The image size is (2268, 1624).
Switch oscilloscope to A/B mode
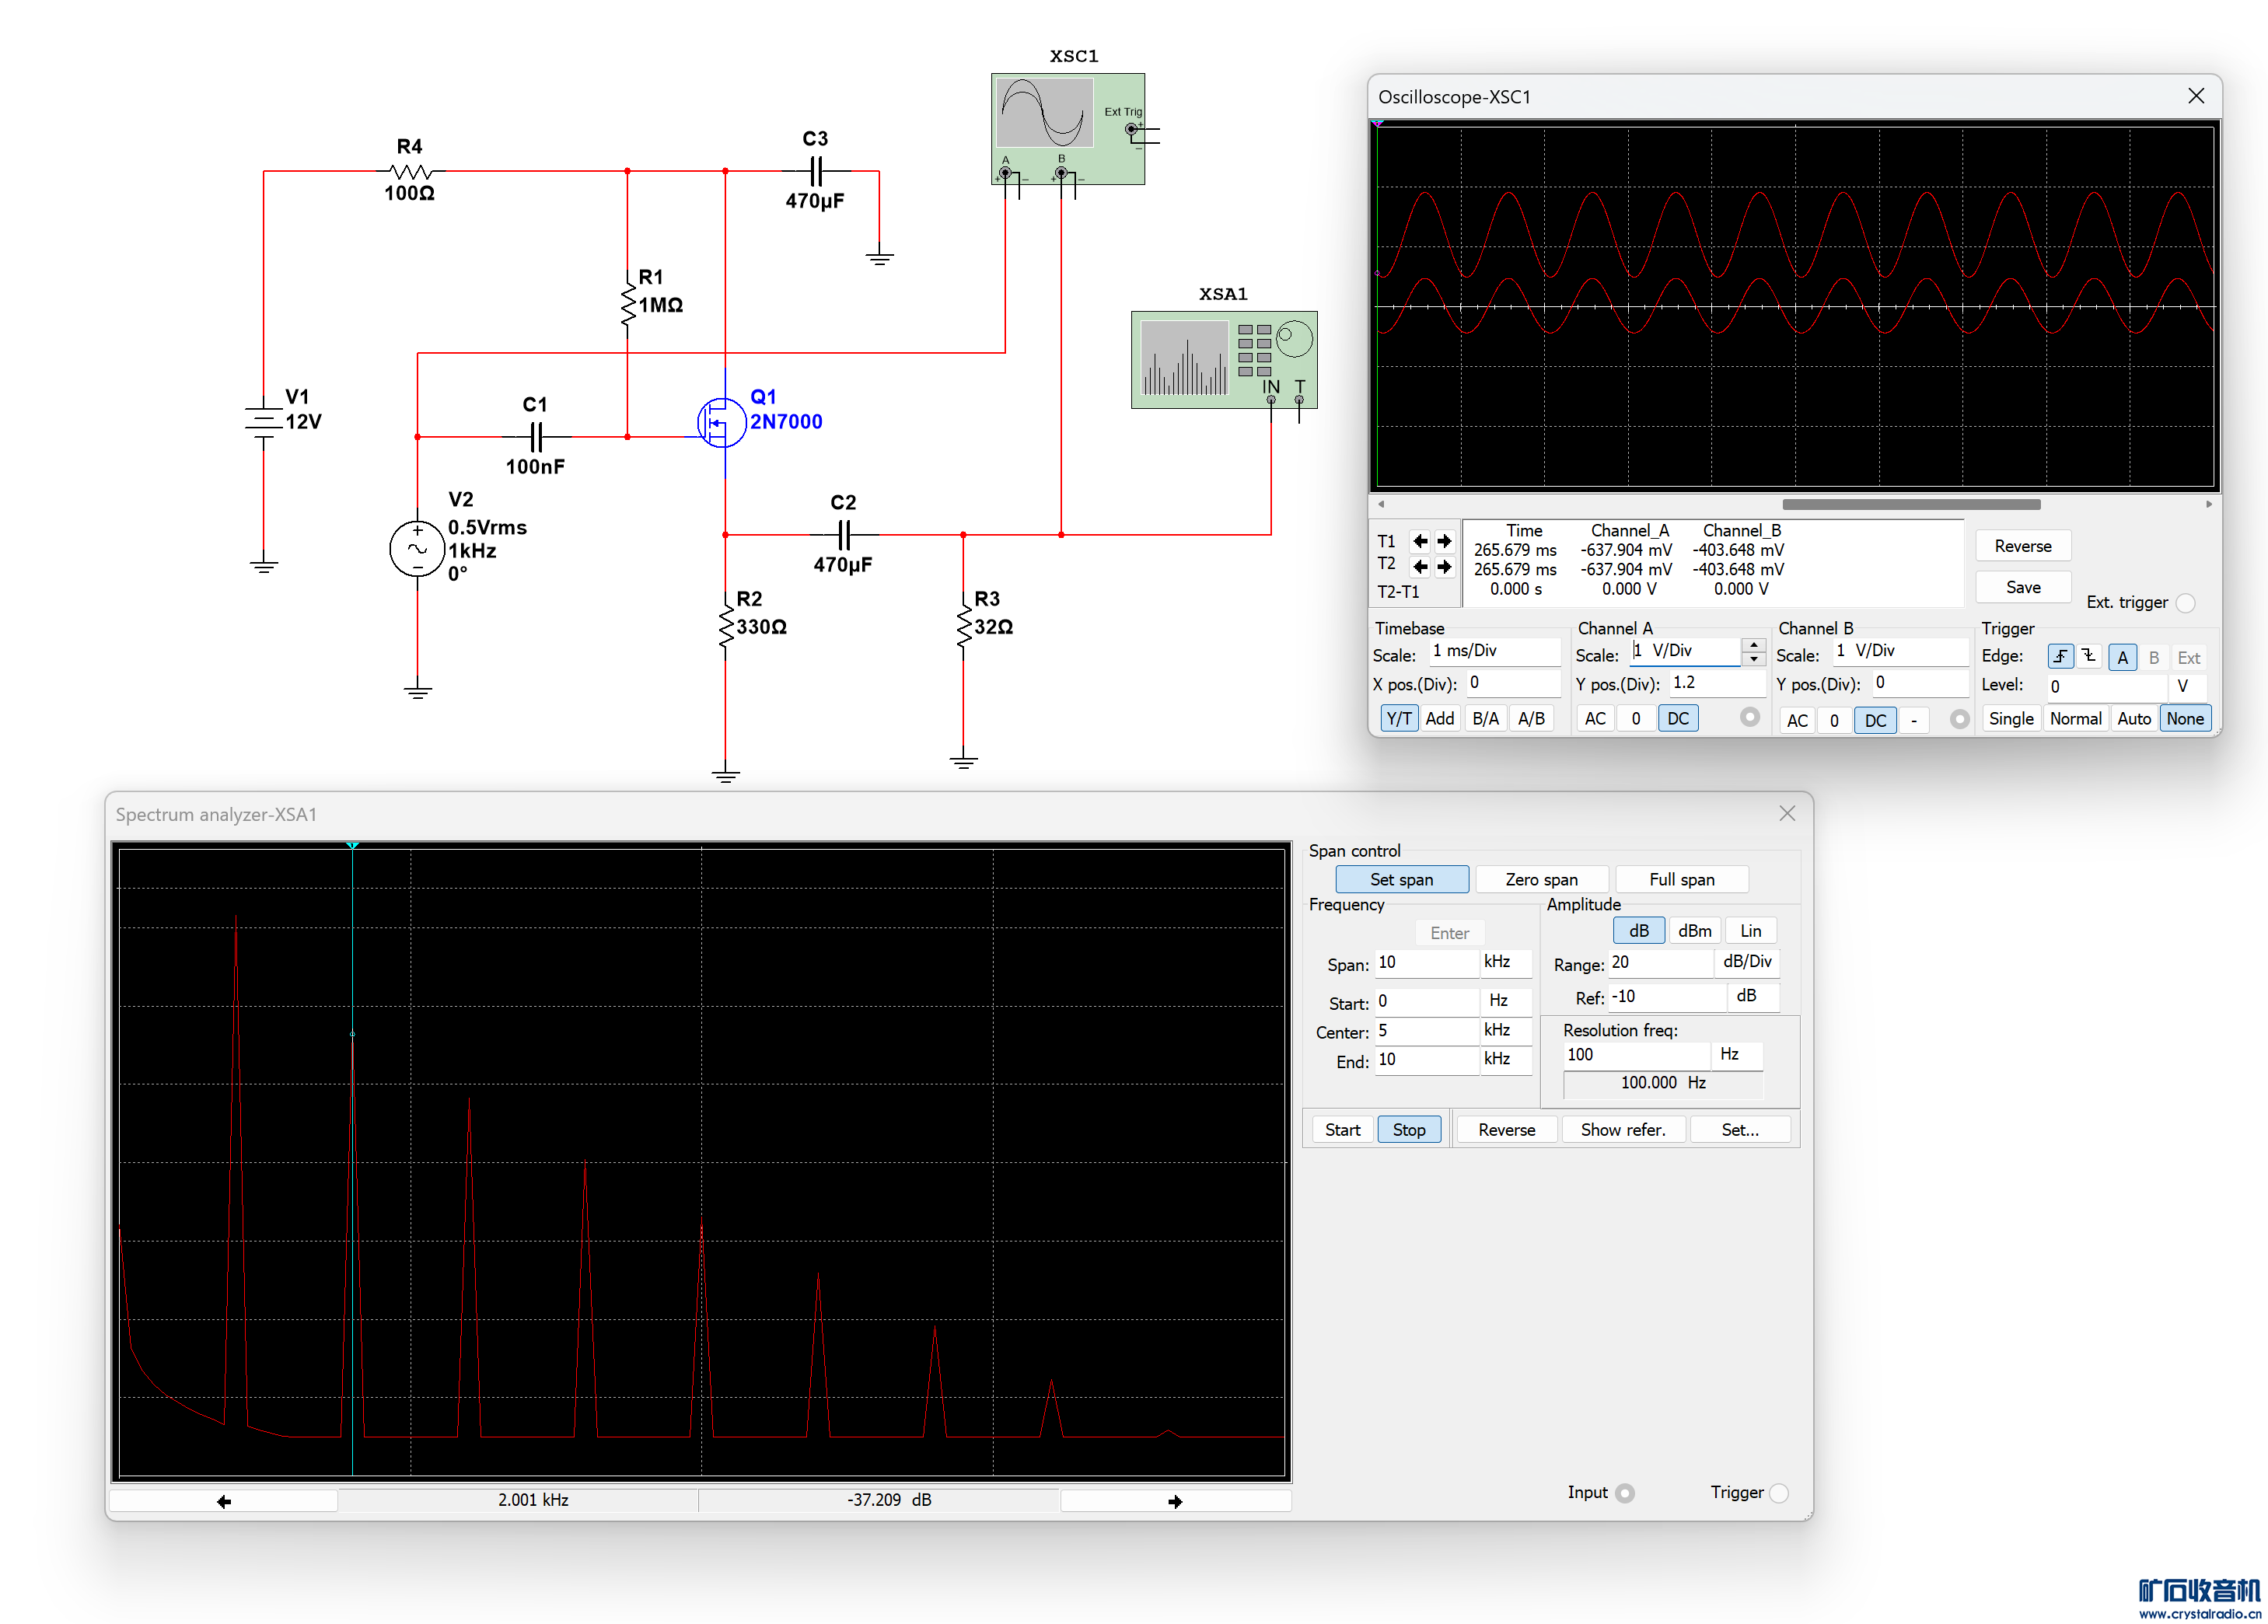click(x=1531, y=718)
